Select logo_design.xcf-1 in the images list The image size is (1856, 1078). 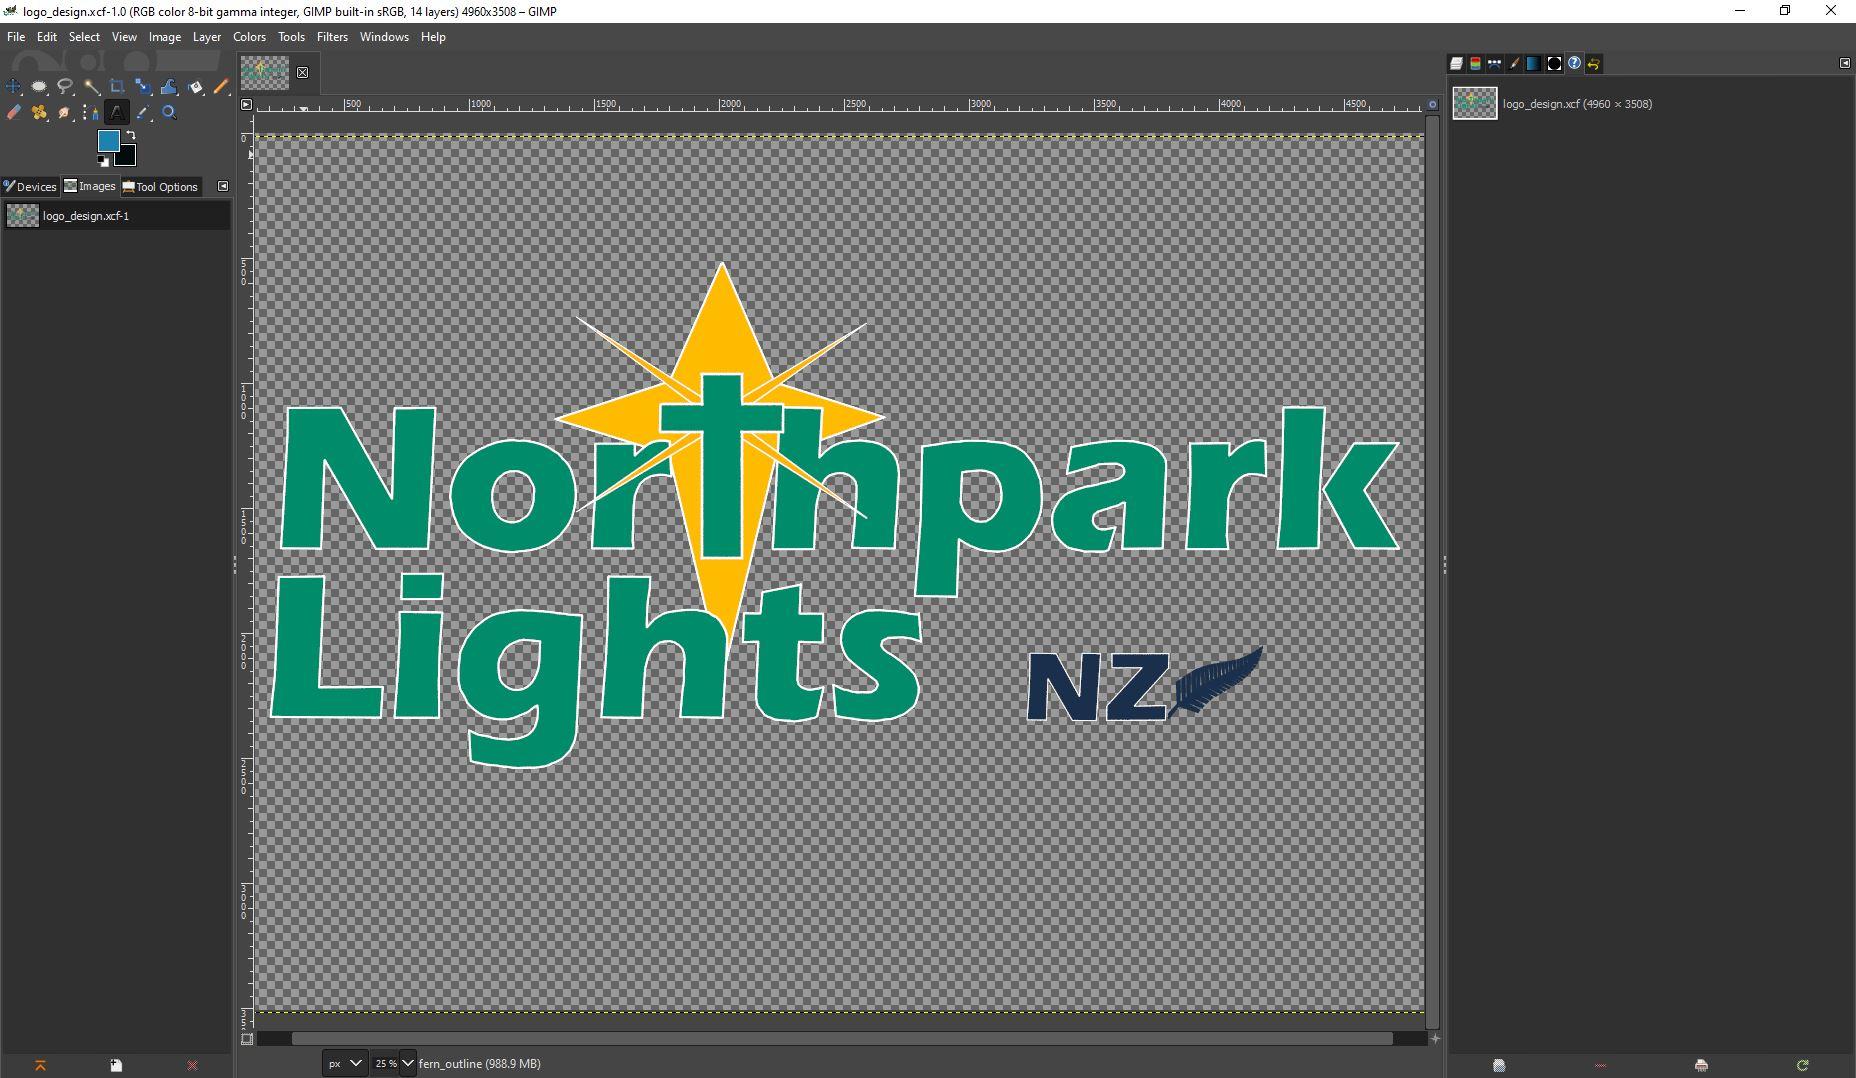[116, 215]
